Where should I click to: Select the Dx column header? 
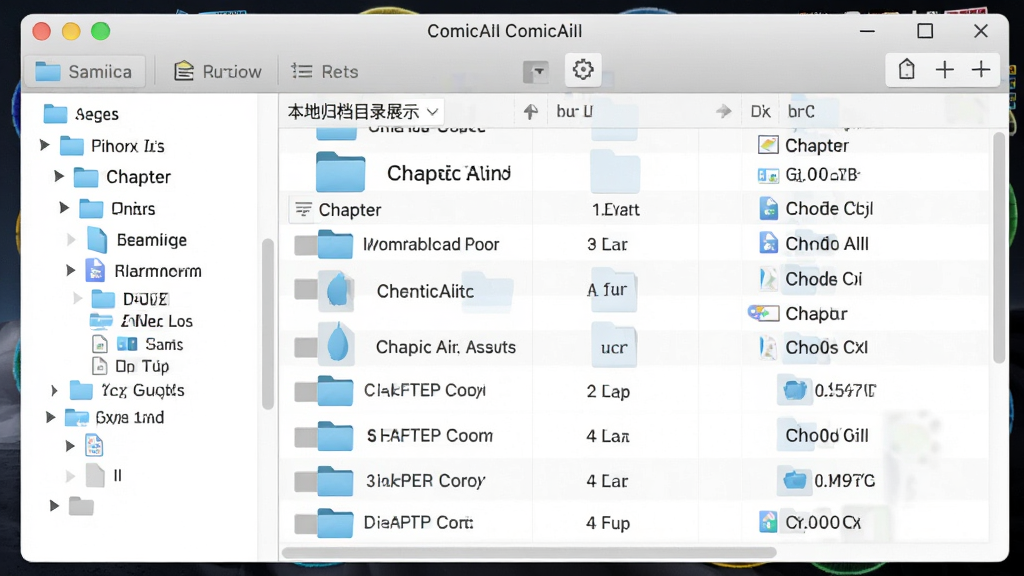(x=760, y=112)
